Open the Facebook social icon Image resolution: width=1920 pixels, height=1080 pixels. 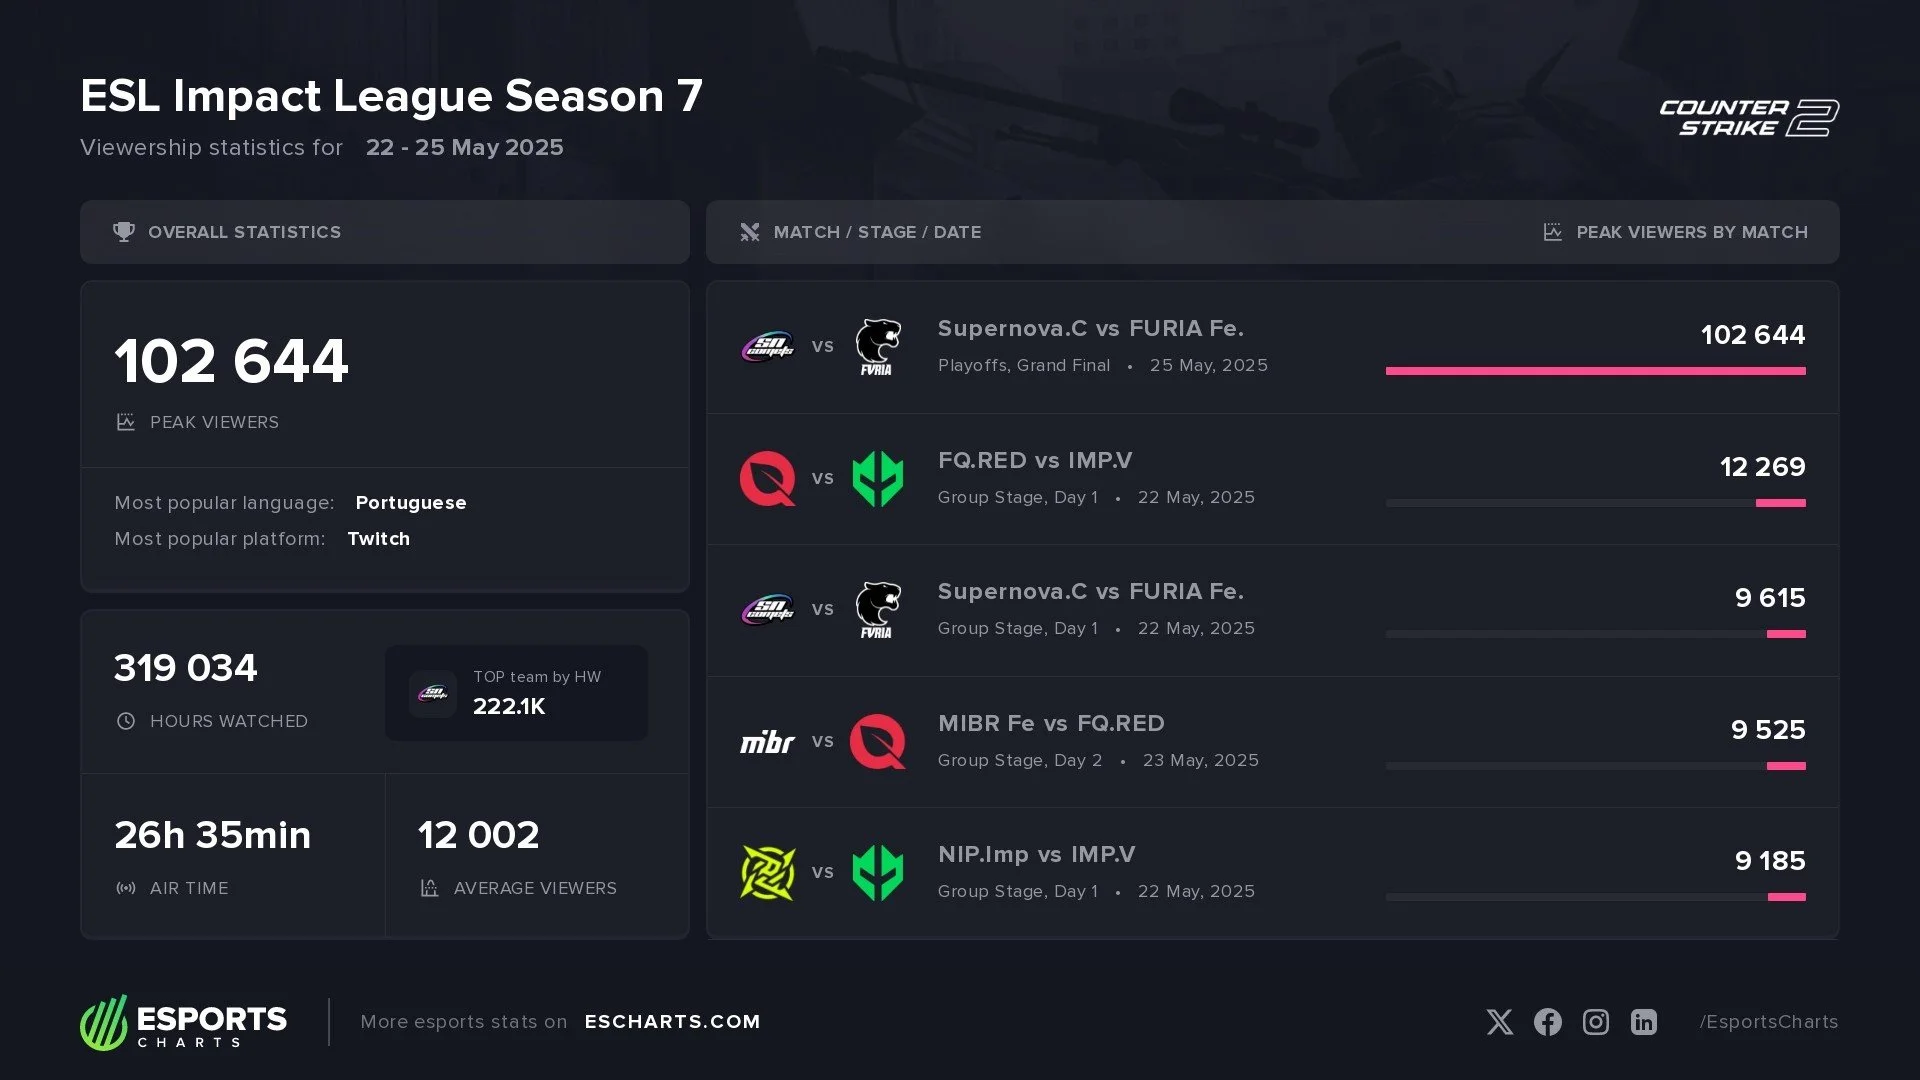(1547, 1022)
